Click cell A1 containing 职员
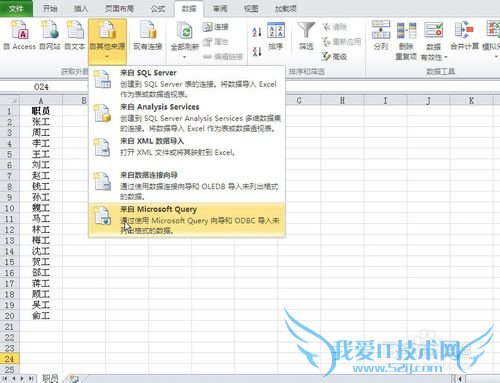The width and height of the screenshot is (500, 383). click(x=41, y=111)
